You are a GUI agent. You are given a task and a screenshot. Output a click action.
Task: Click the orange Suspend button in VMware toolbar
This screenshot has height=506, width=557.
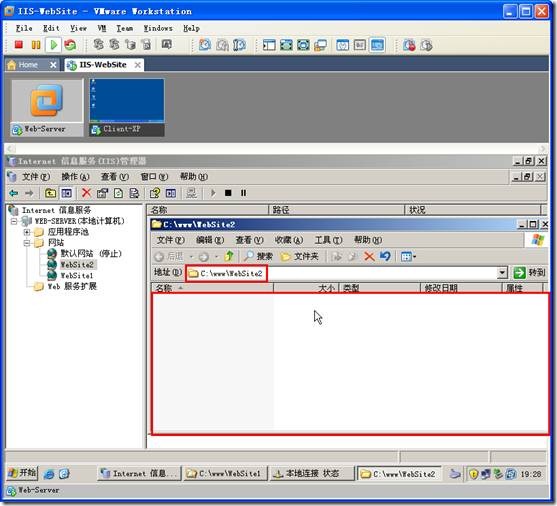(36, 45)
